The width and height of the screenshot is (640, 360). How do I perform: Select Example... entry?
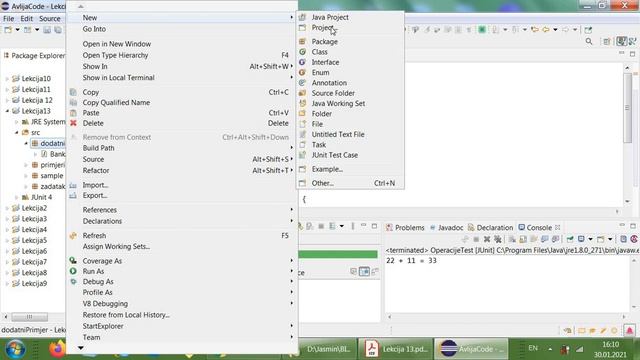(327, 169)
